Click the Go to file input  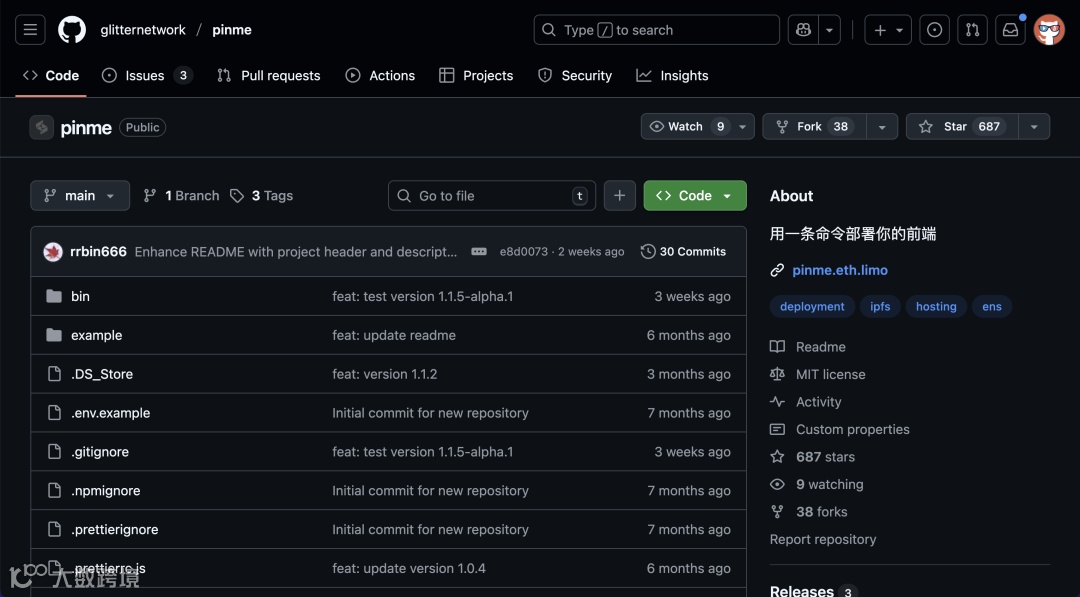tap(492, 196)
